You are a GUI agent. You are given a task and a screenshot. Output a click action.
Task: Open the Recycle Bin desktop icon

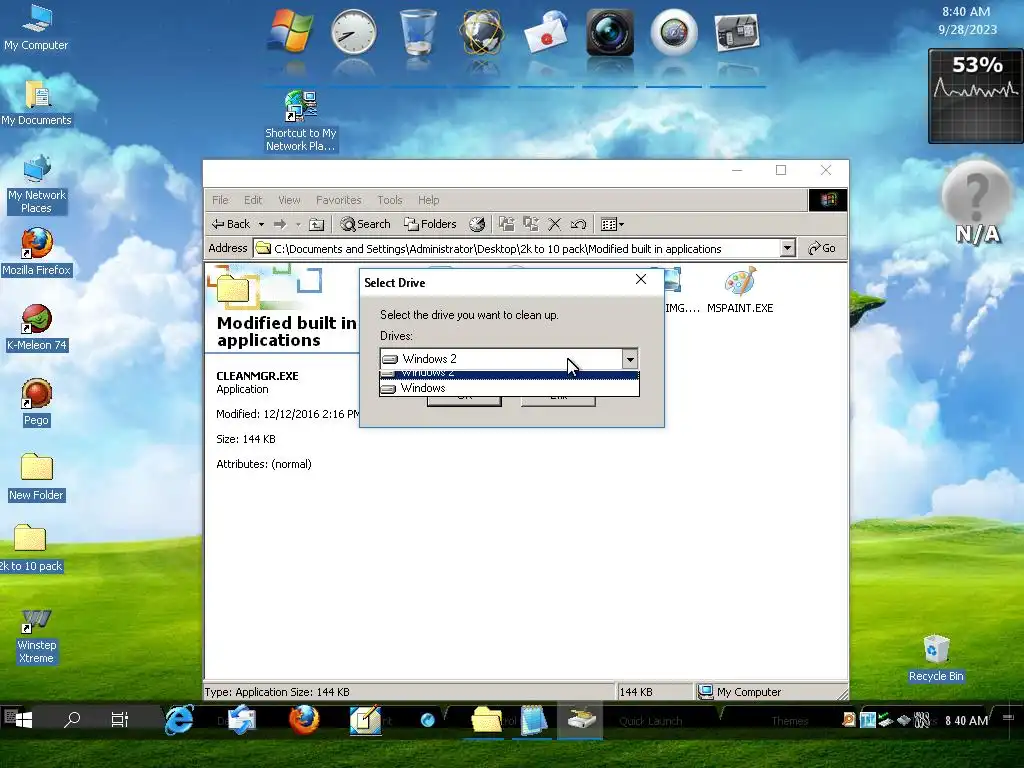936,658
